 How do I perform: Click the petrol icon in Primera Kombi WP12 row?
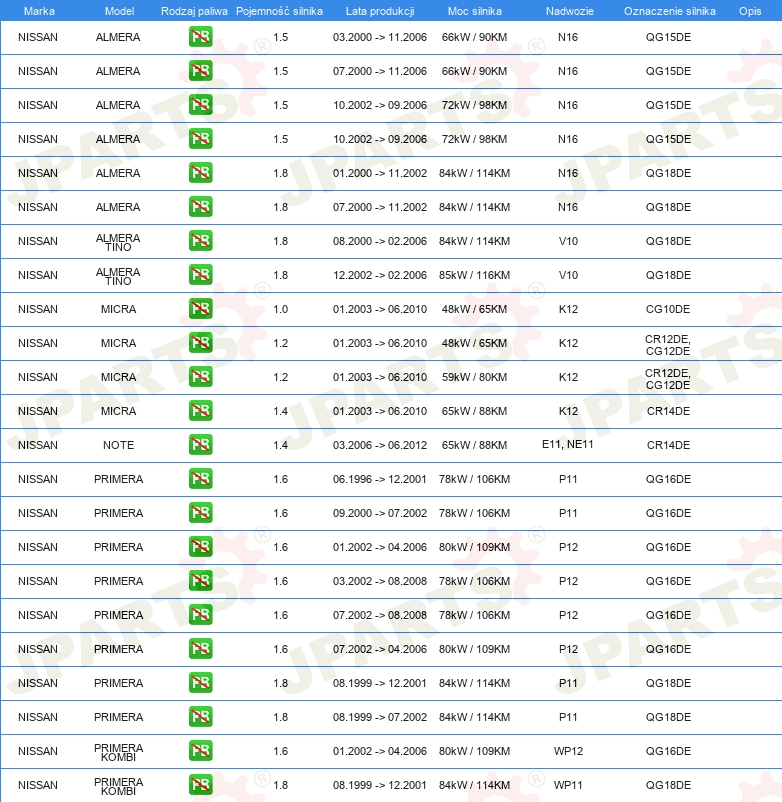coord(200,750)
